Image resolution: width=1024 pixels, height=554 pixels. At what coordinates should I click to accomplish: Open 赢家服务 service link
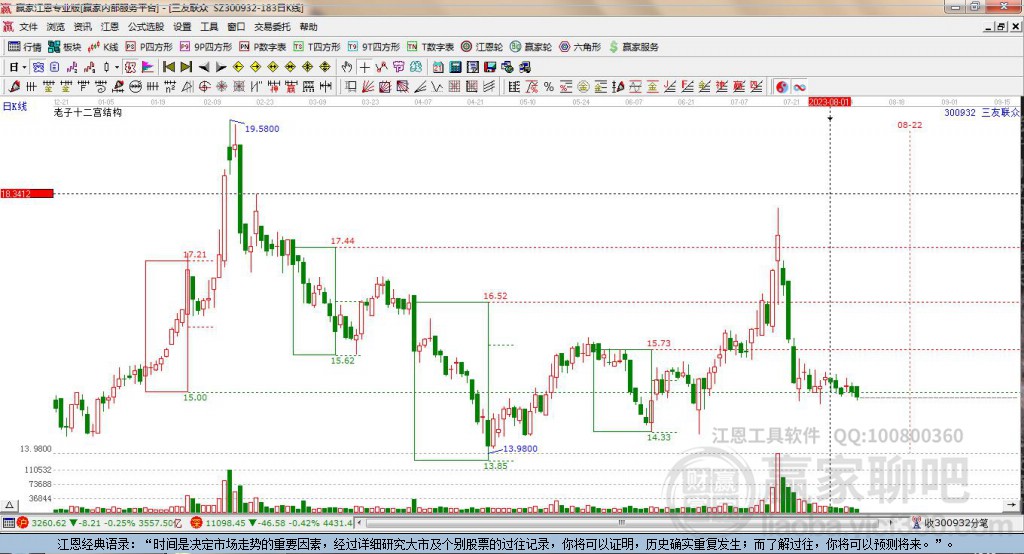click(x=633, y=47)
